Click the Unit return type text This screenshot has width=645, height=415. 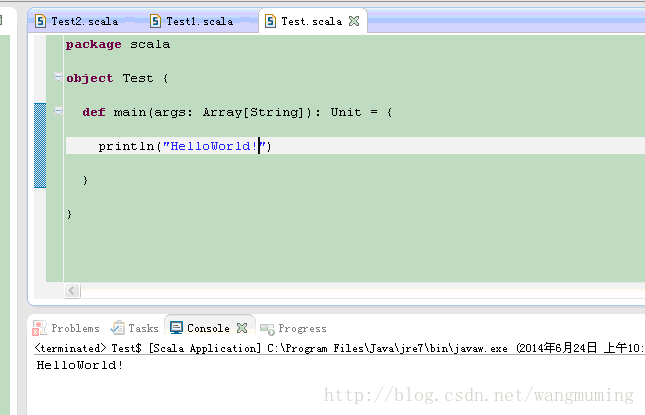coord(346,112)
